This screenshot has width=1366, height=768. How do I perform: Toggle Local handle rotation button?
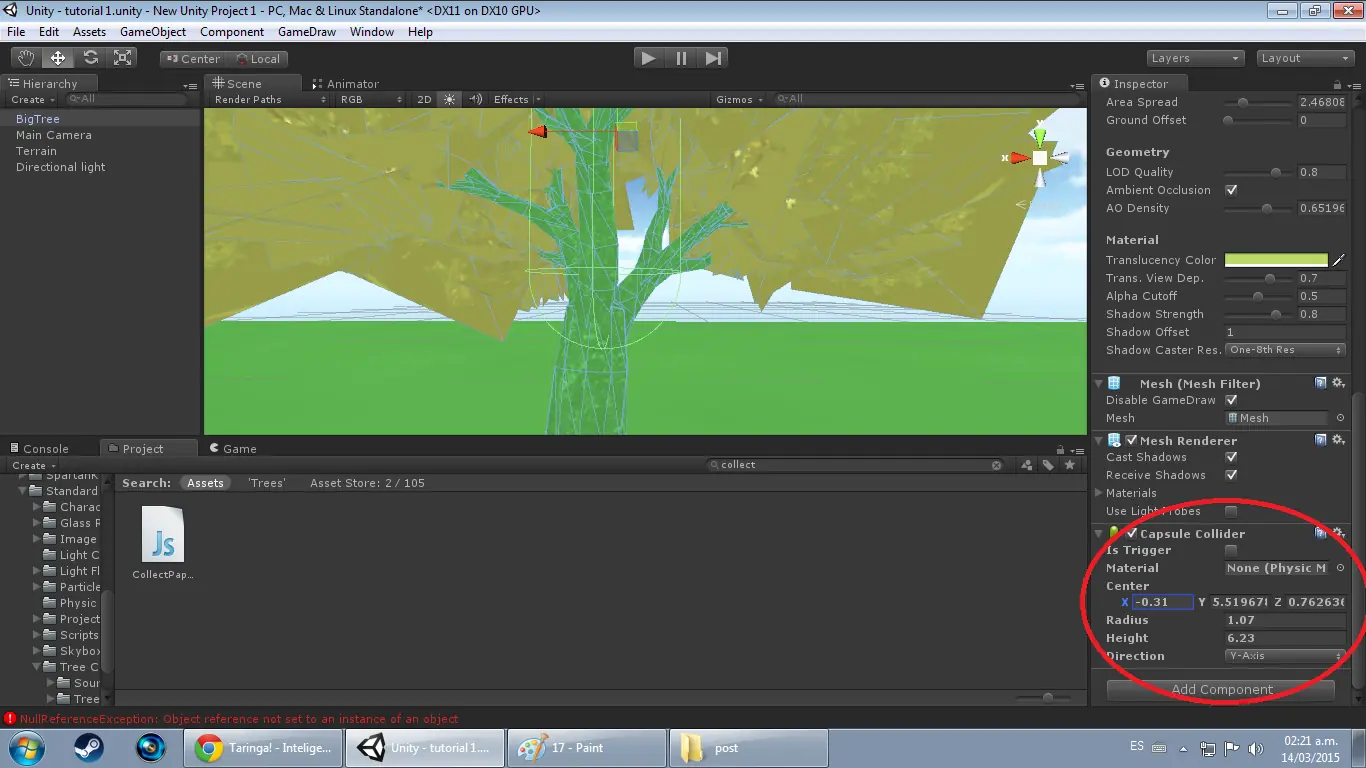pos(257,59)
